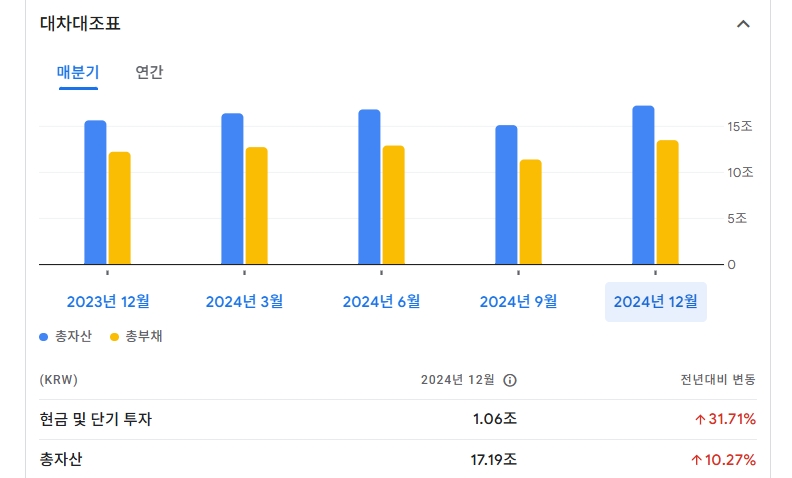This screenshot has width=792, height=478.
Task: Click the yellow 총부채 bar for 2024년 9월
Action: click(x=530, y=212)
